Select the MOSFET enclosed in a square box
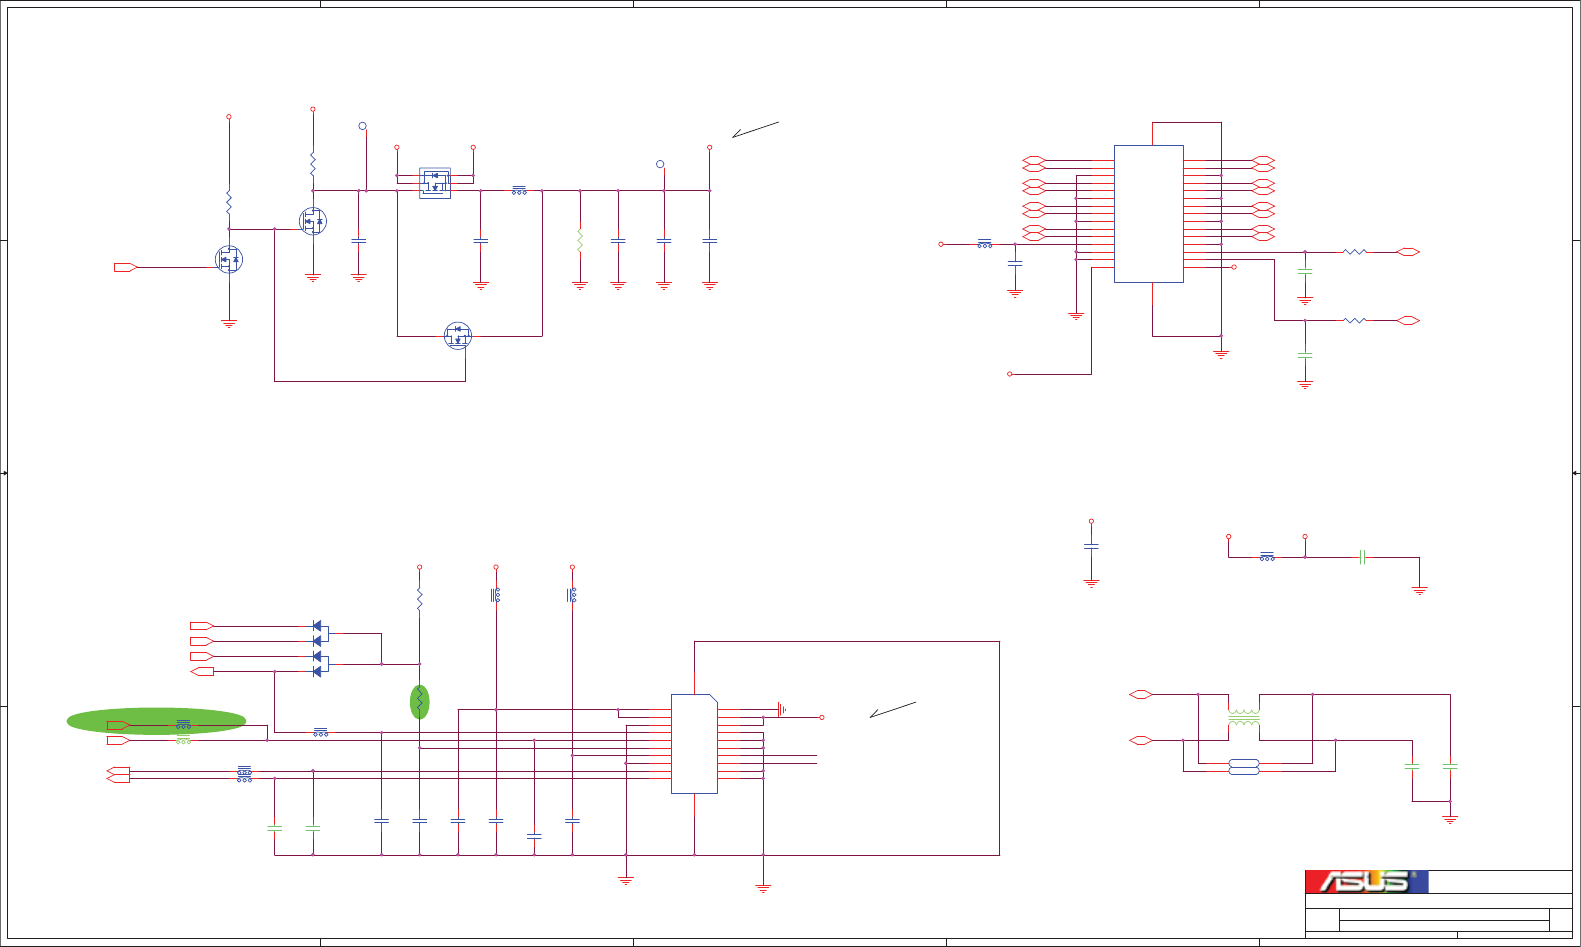Viewport: 1581px width, 947px height. pos(435,183)
